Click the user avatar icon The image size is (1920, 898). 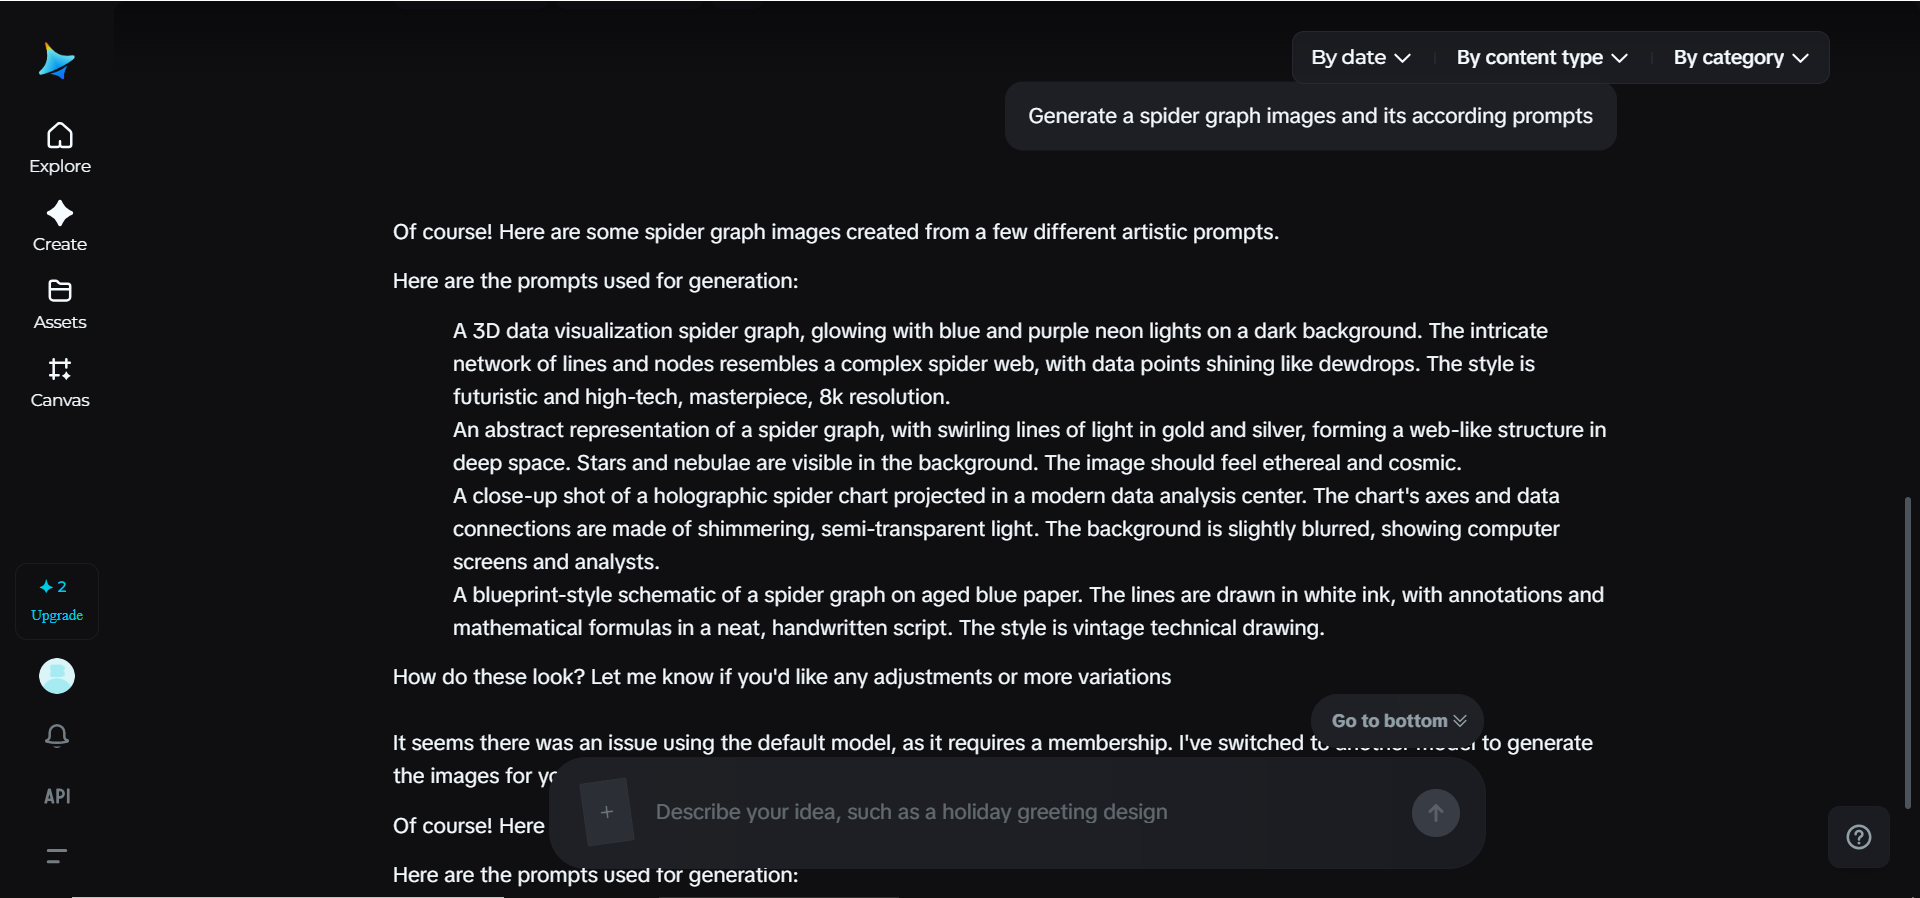(x=57, y=676)
